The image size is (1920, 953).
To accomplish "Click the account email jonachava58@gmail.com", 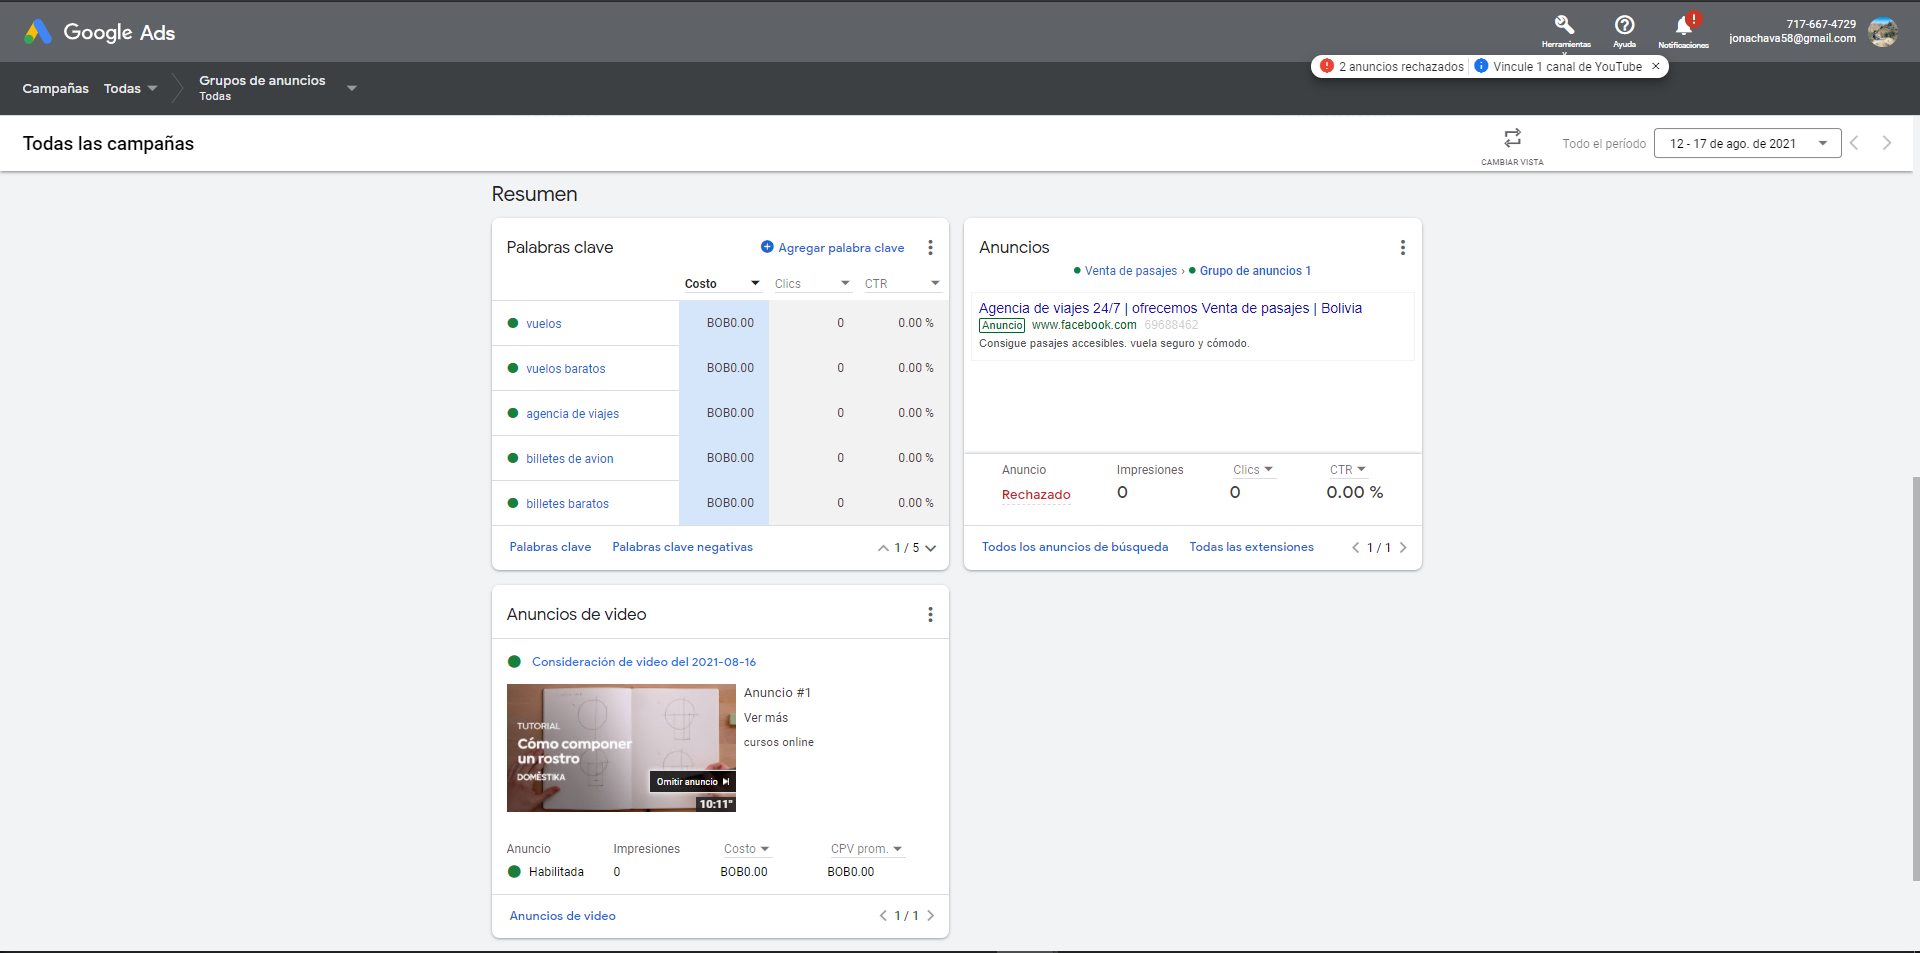I will 1792,39.
